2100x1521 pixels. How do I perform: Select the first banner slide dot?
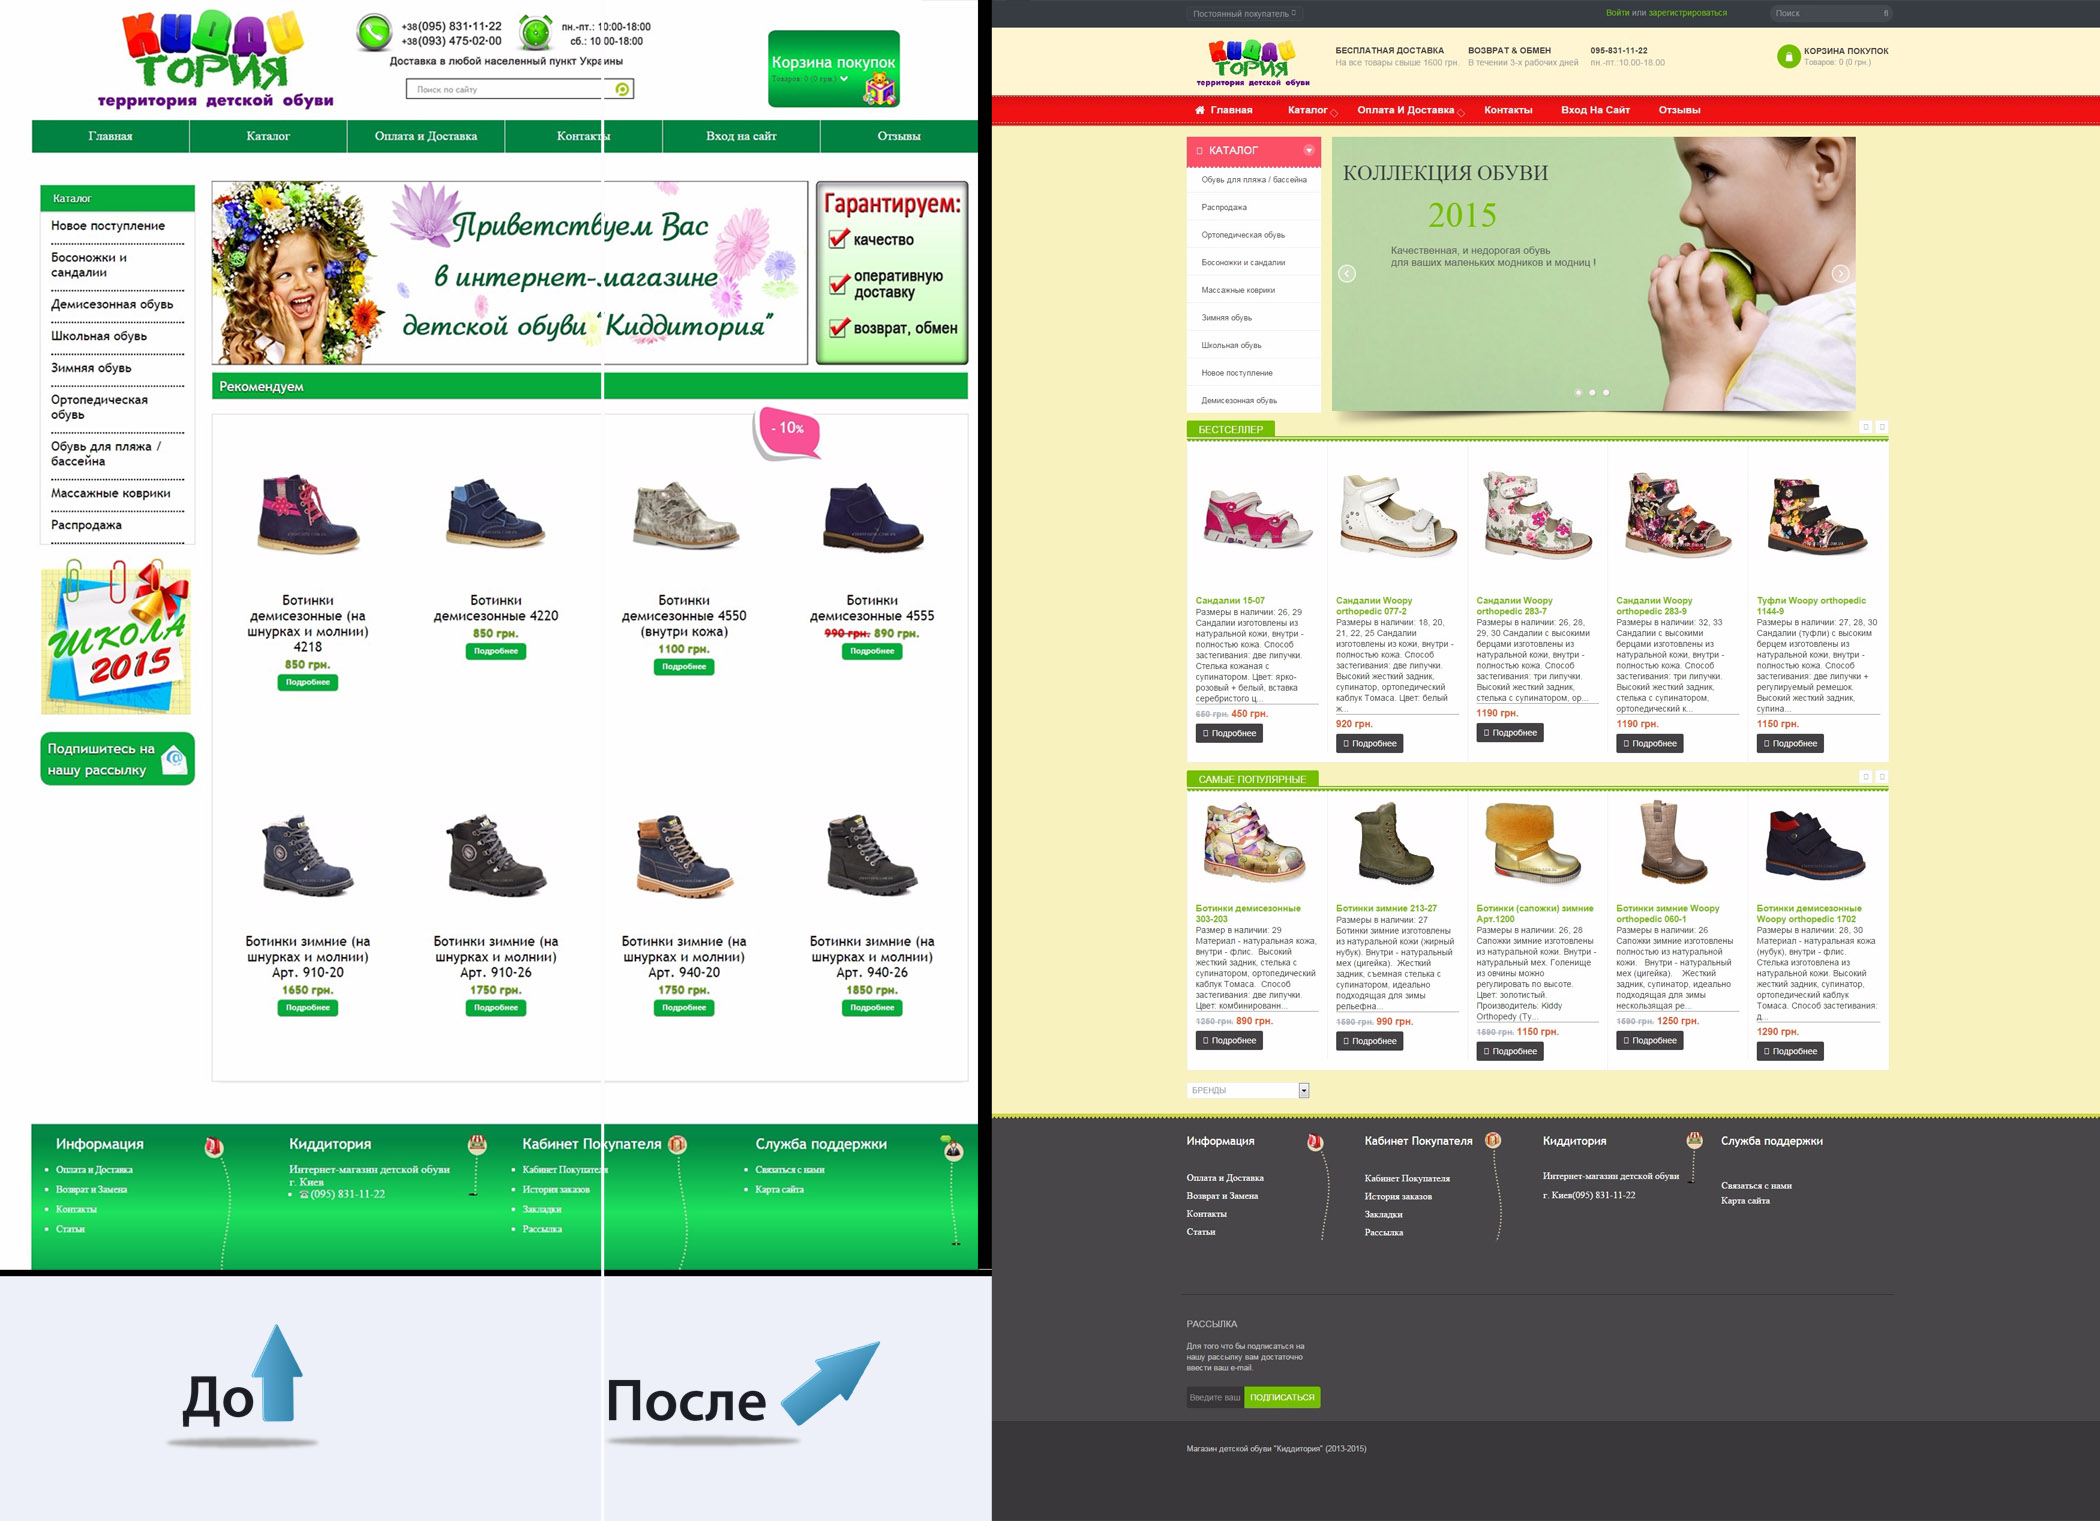[1578, 393]
